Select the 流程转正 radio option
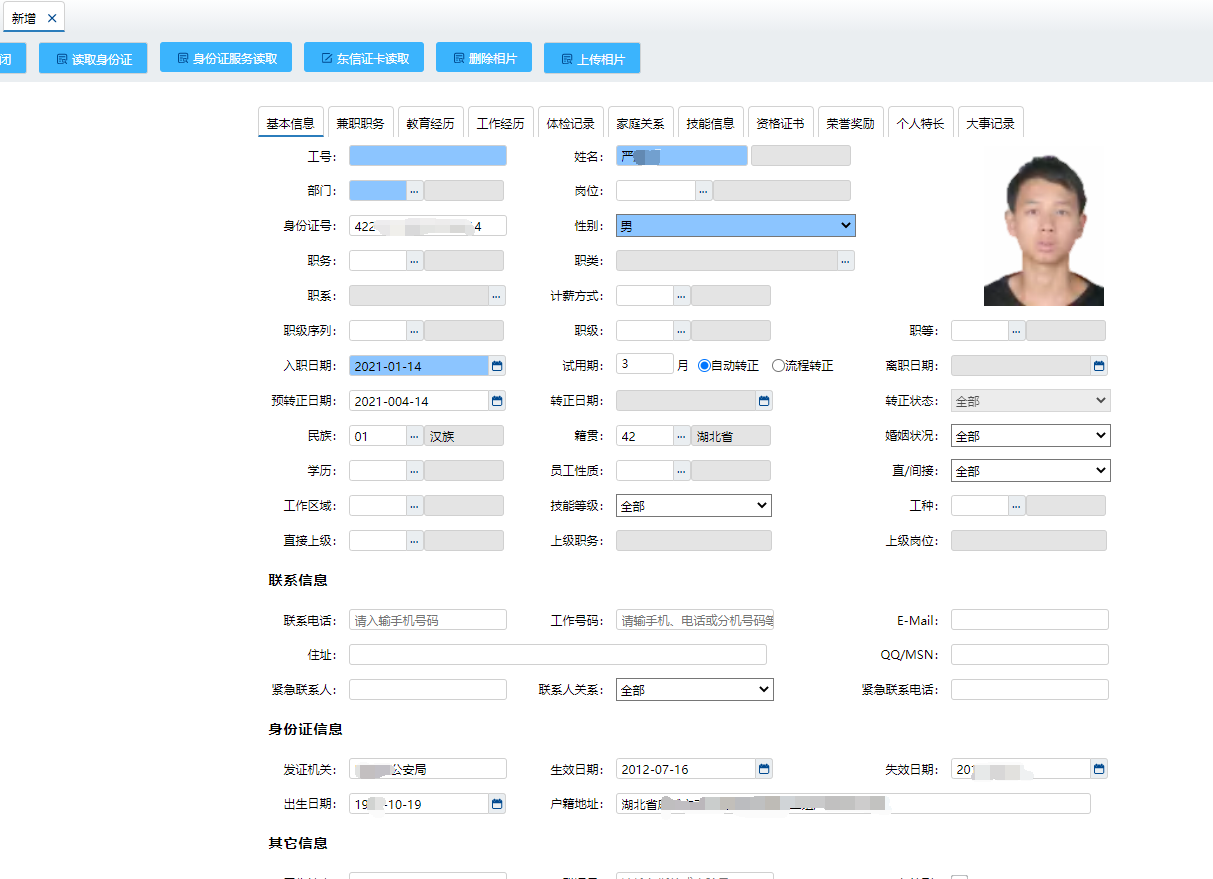The height and width of the screenshot is (879, 1213). click(x=779, y=364)
